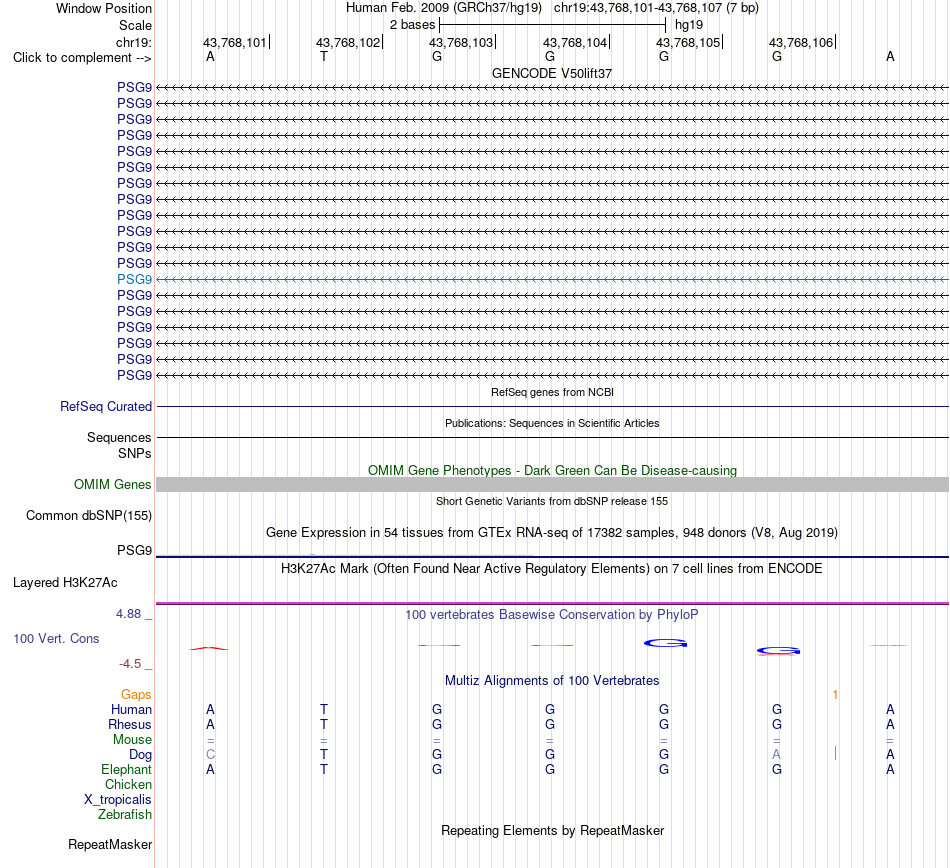The width and height of the screenshot is (950, 868).
Task: Click the chr19:43,768,101-43,768,107 (7 bp) position text
Action: [x=656, y=8]
